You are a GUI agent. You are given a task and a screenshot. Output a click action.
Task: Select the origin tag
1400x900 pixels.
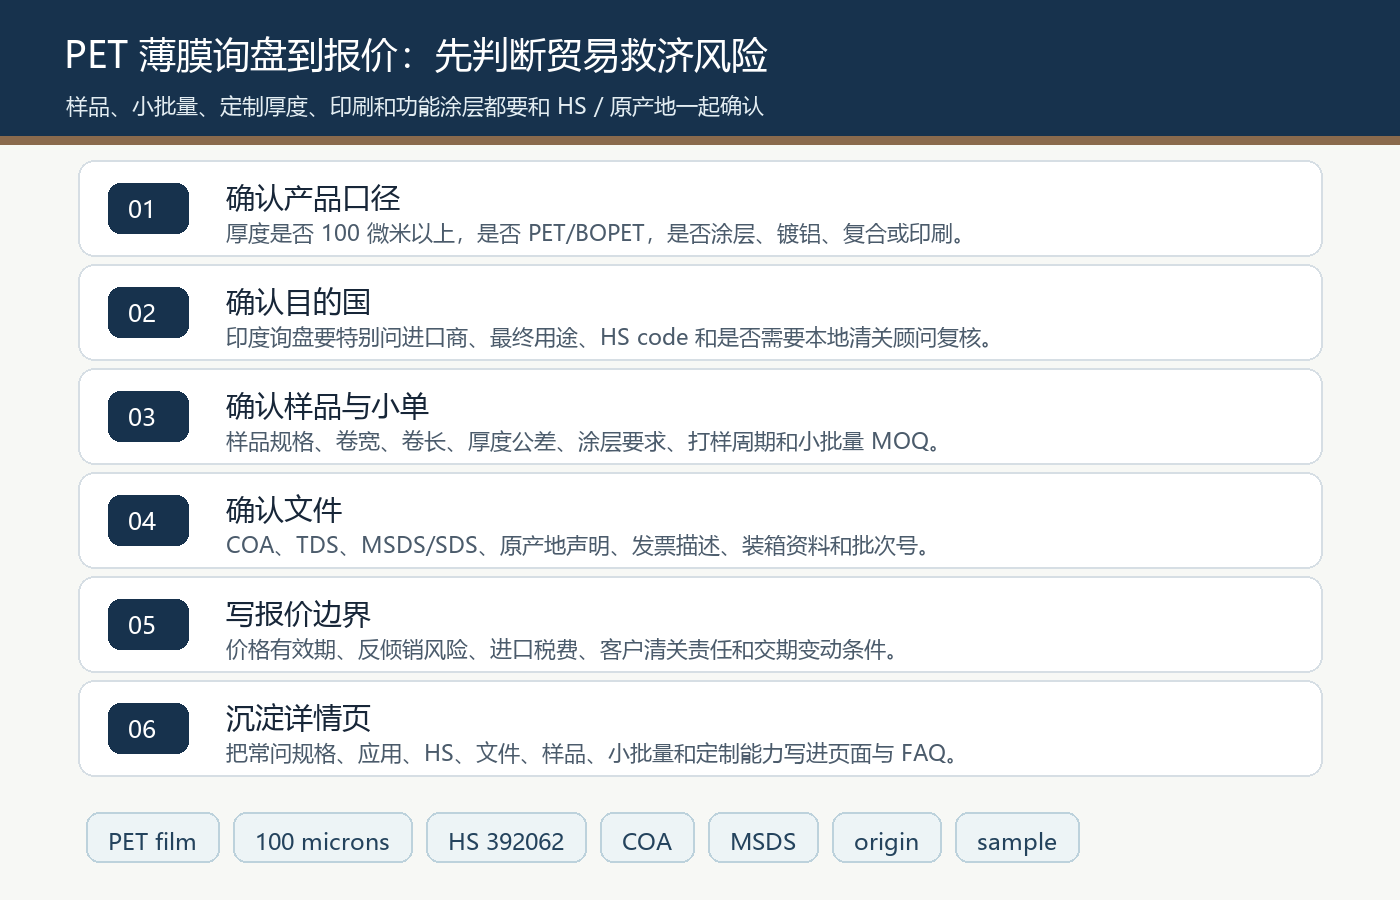pos(886,838)
